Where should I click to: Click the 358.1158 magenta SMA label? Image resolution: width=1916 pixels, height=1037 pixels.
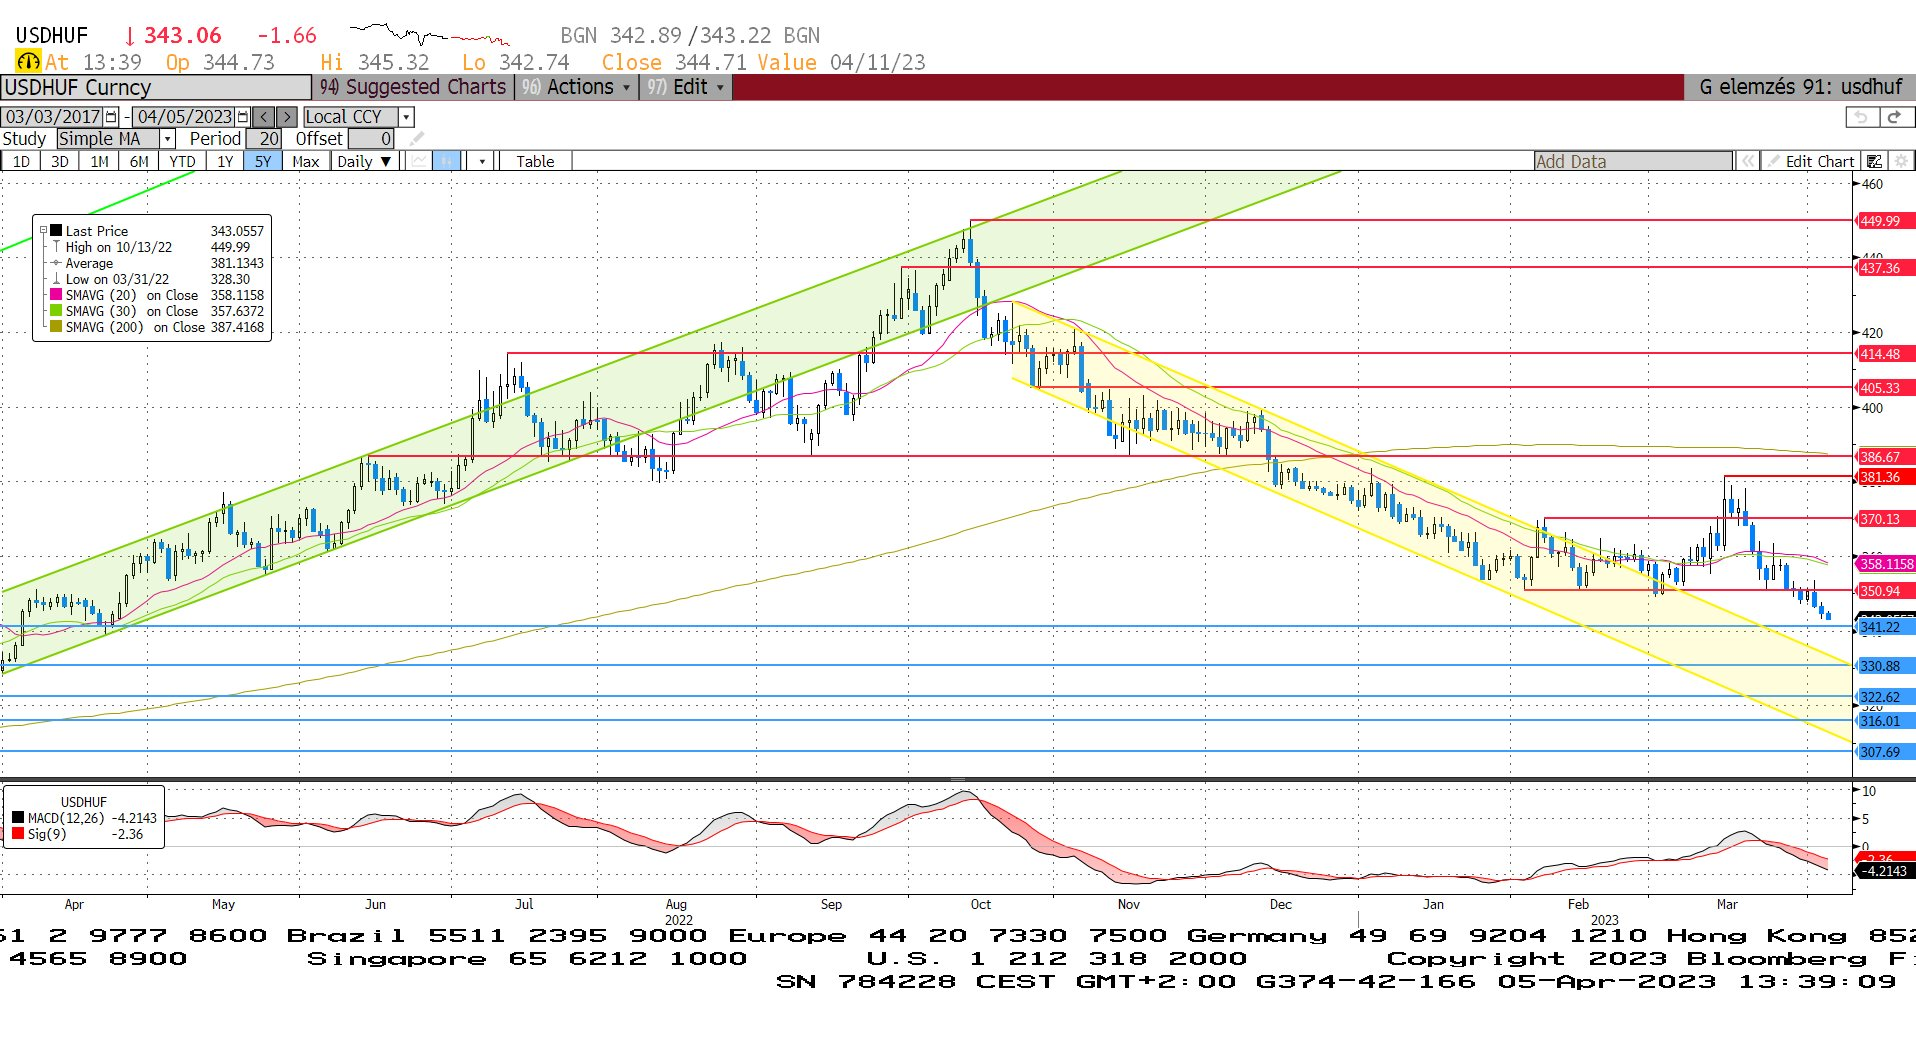click(1886, 564)
